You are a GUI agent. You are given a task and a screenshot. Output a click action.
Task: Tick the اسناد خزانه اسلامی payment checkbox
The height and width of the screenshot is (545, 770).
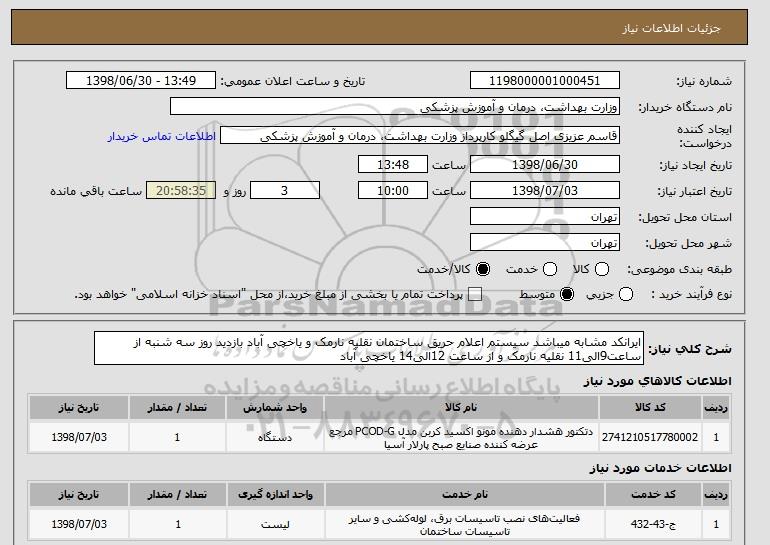pos(474,295)
